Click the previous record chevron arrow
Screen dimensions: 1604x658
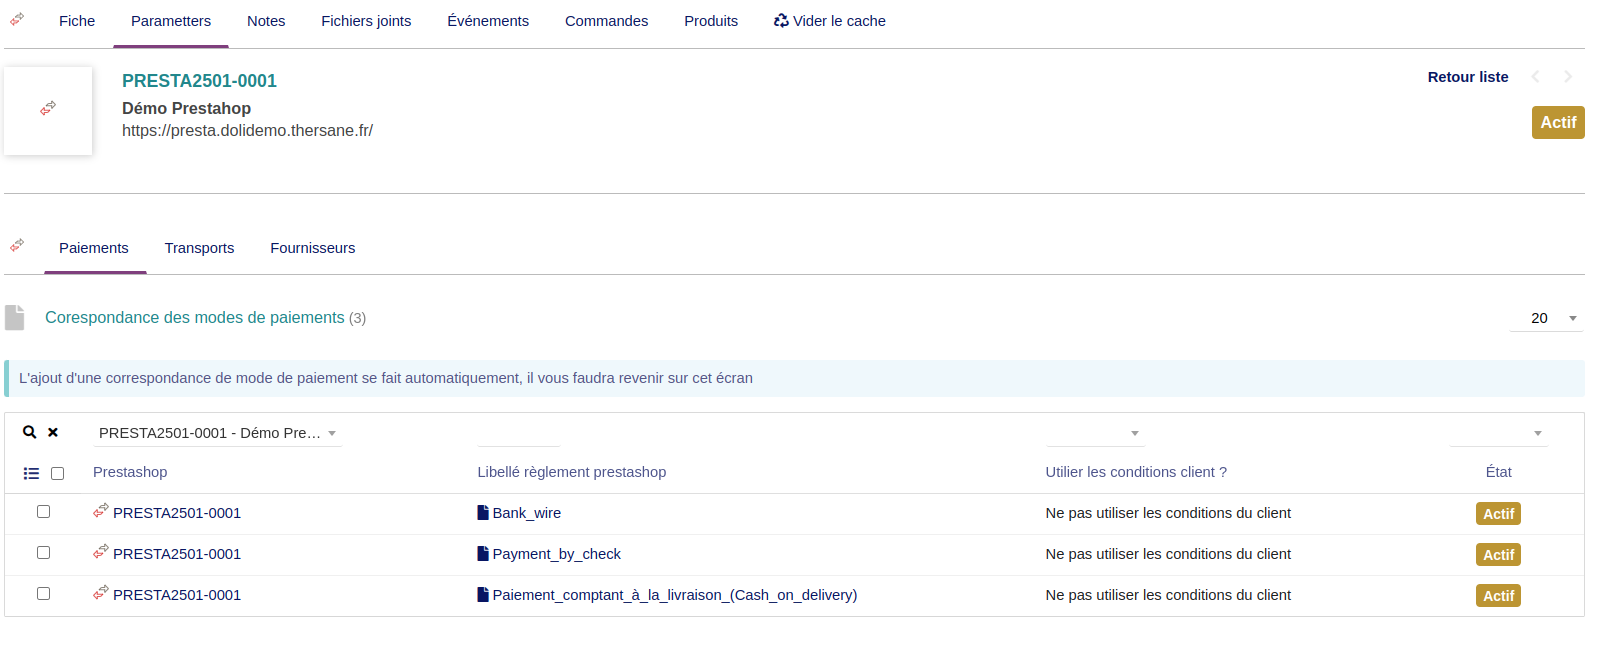(1535, 77)
